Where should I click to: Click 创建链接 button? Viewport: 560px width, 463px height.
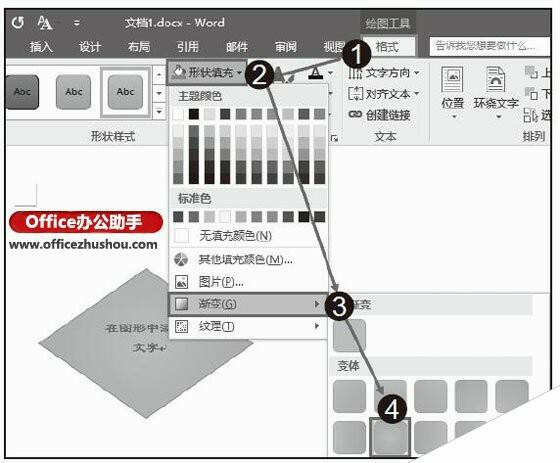(x=380, y=115)
